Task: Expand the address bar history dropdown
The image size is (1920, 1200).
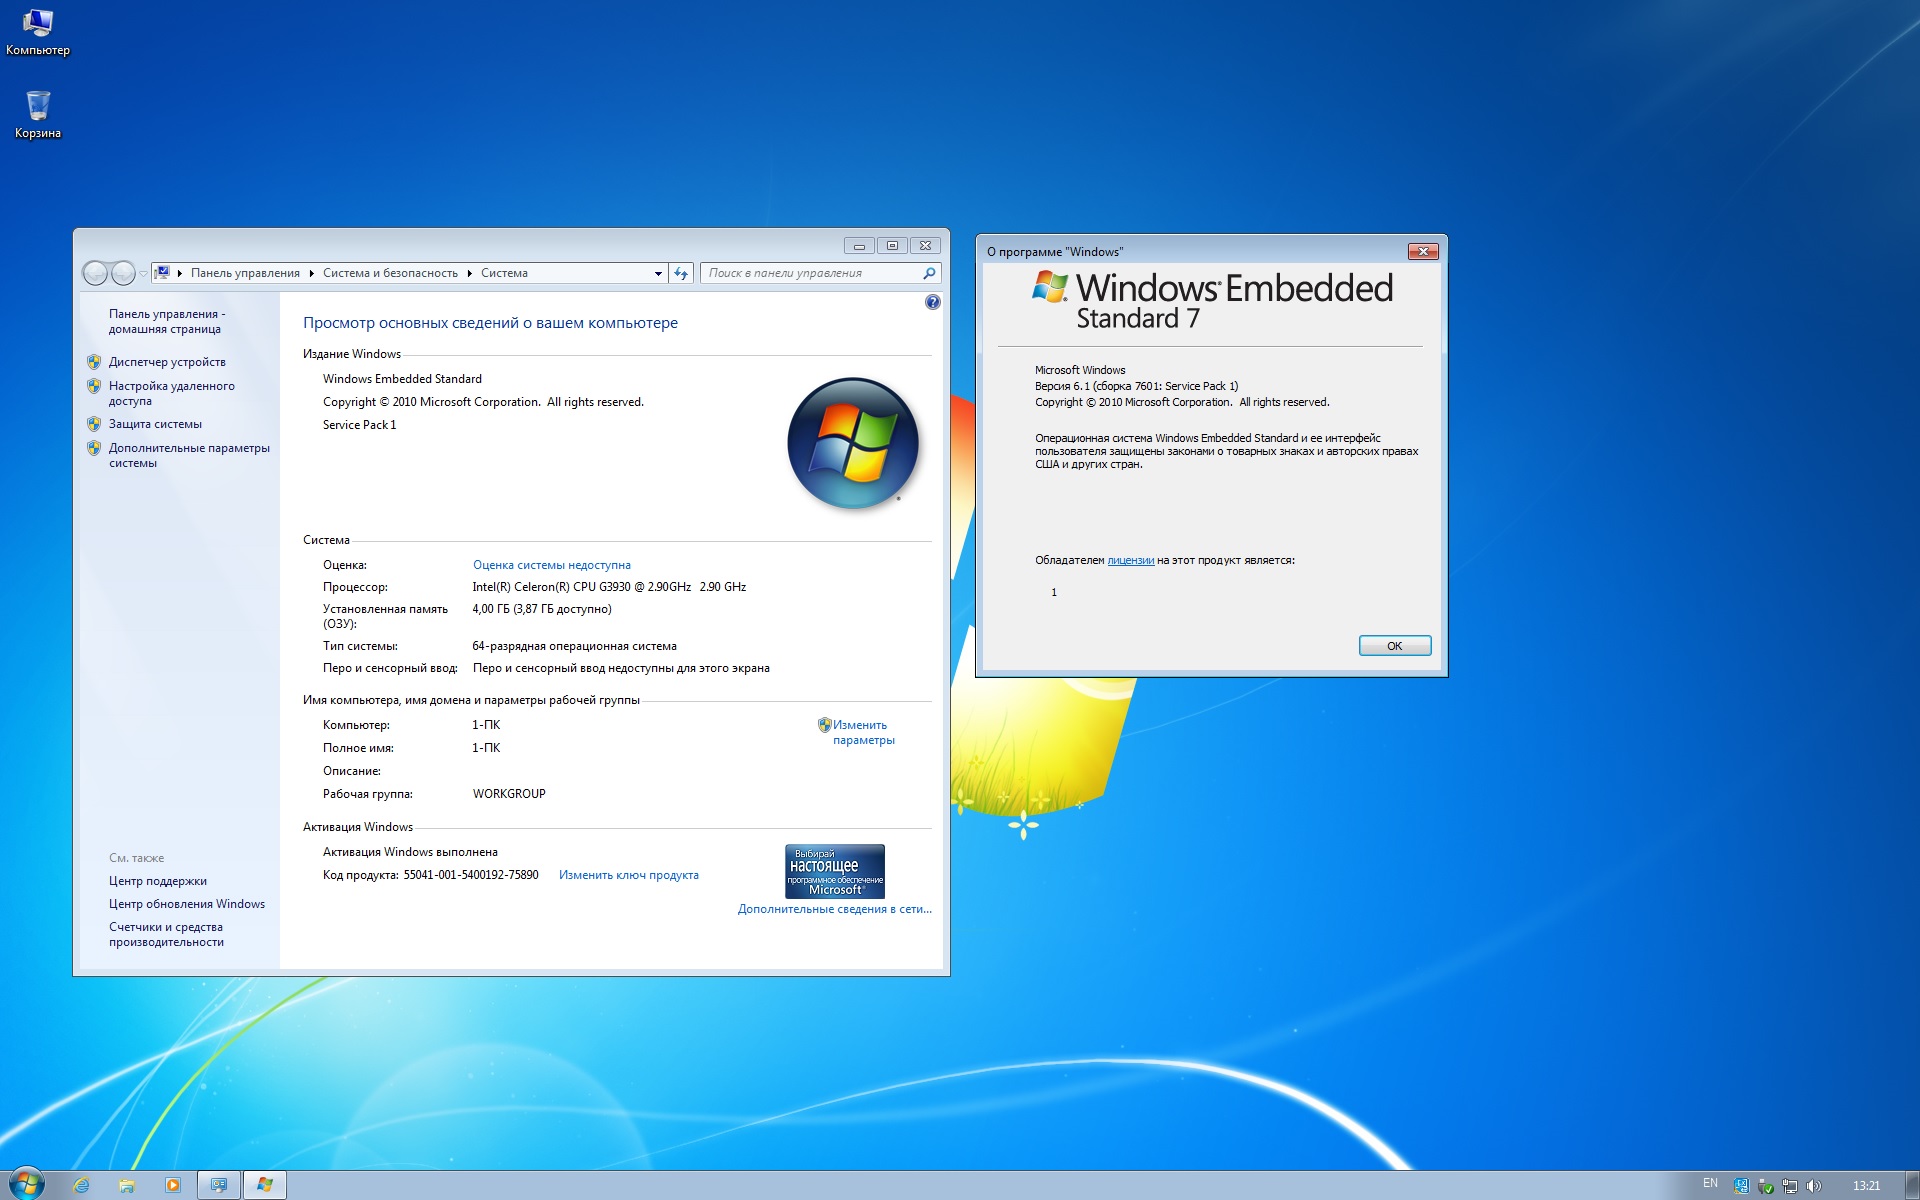Action: [x=658, y=273]
